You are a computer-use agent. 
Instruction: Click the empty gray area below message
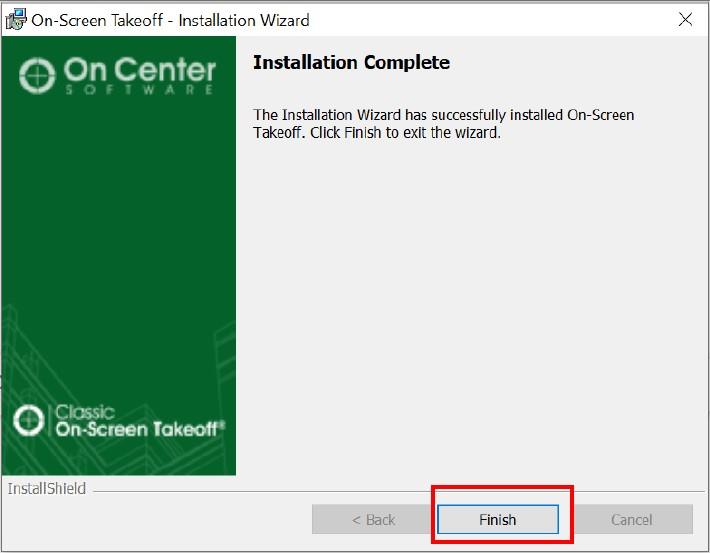point(470,300)
